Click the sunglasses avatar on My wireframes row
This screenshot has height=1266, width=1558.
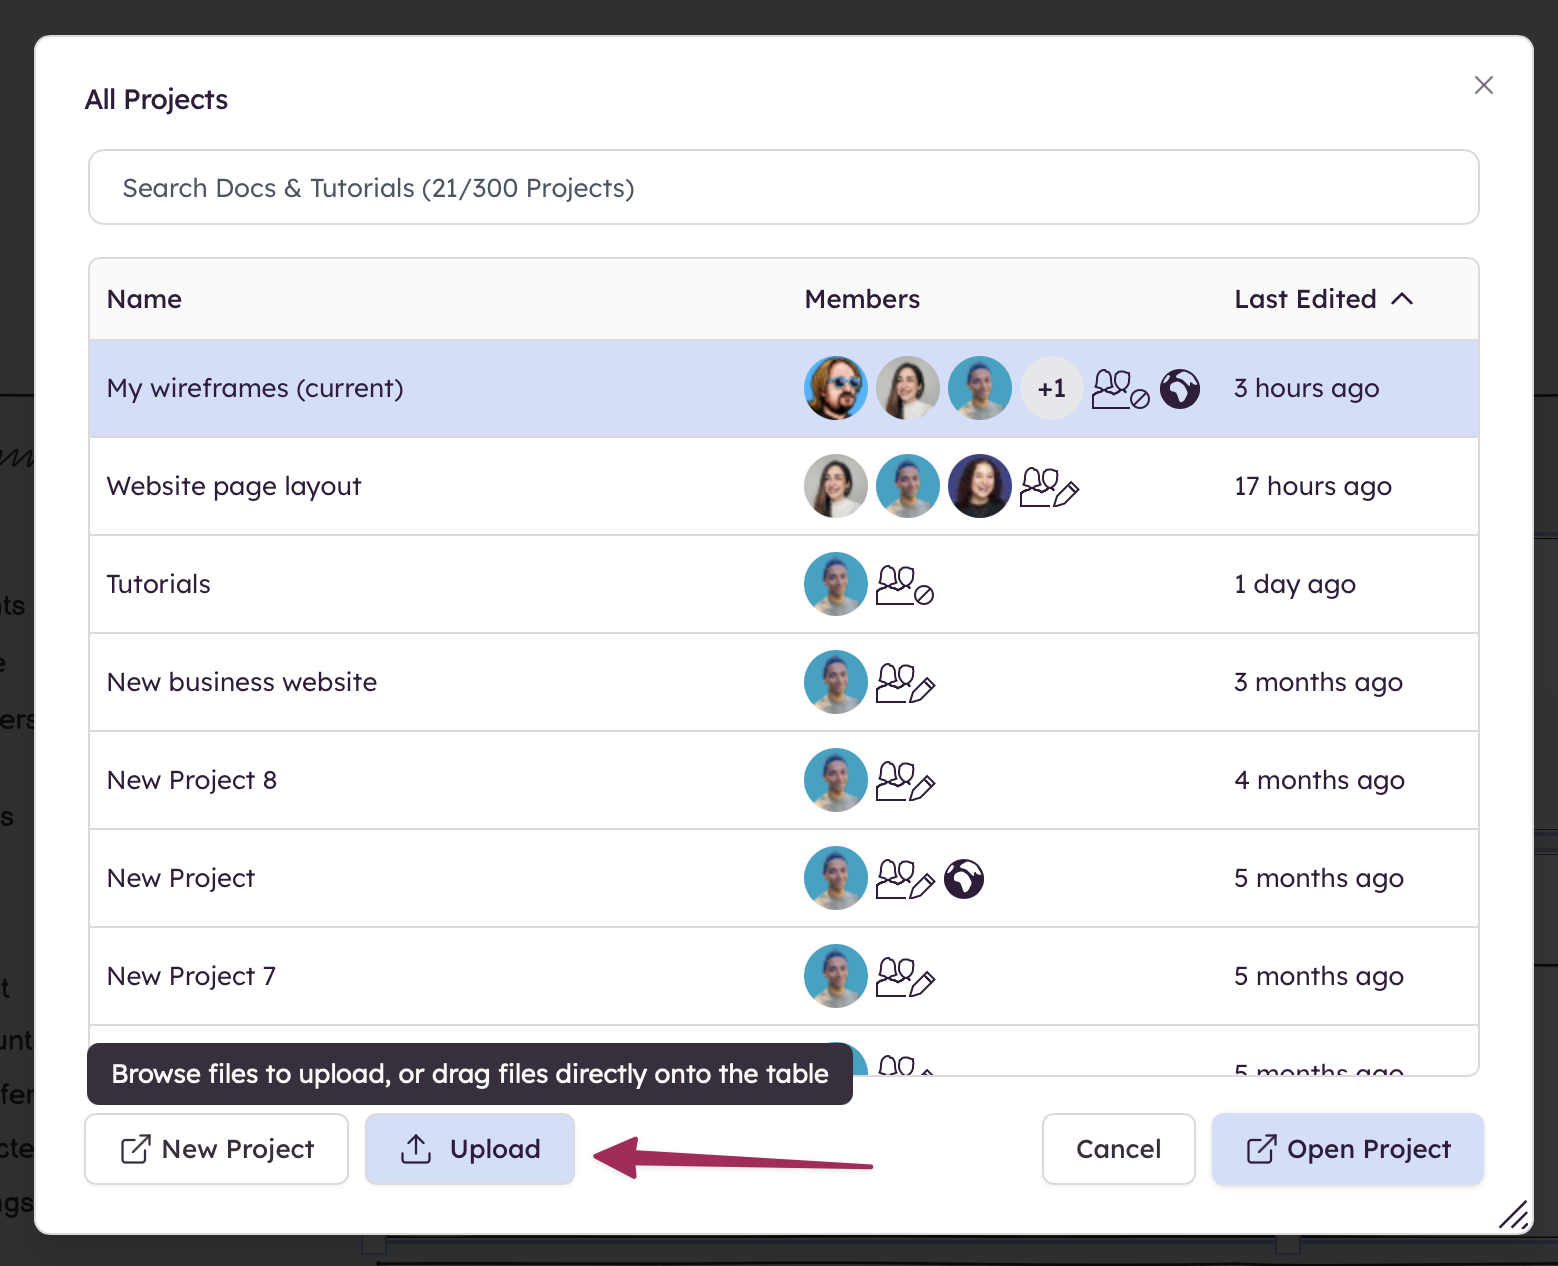coord(835,388)
